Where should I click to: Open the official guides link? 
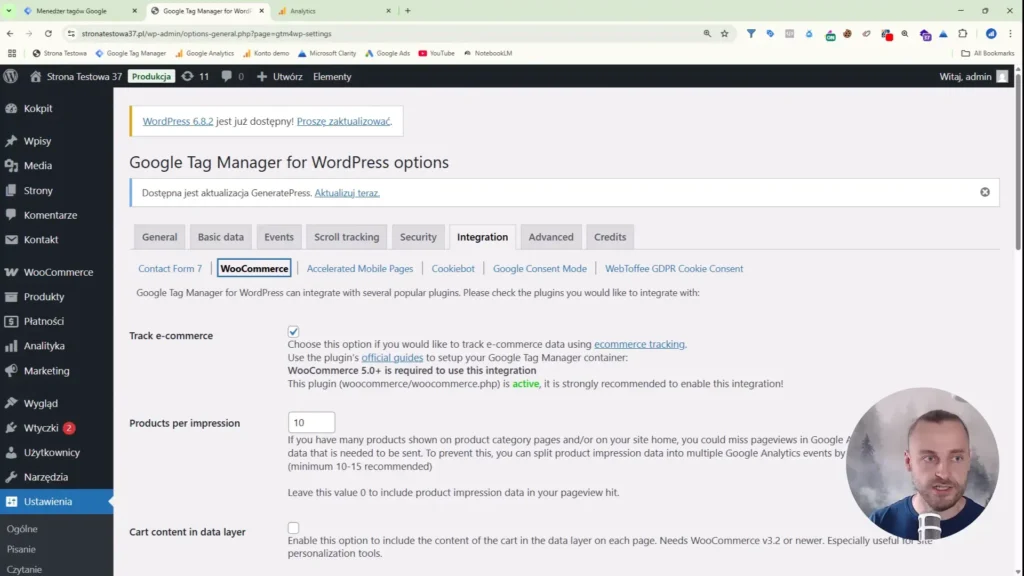tap(392, 357)
